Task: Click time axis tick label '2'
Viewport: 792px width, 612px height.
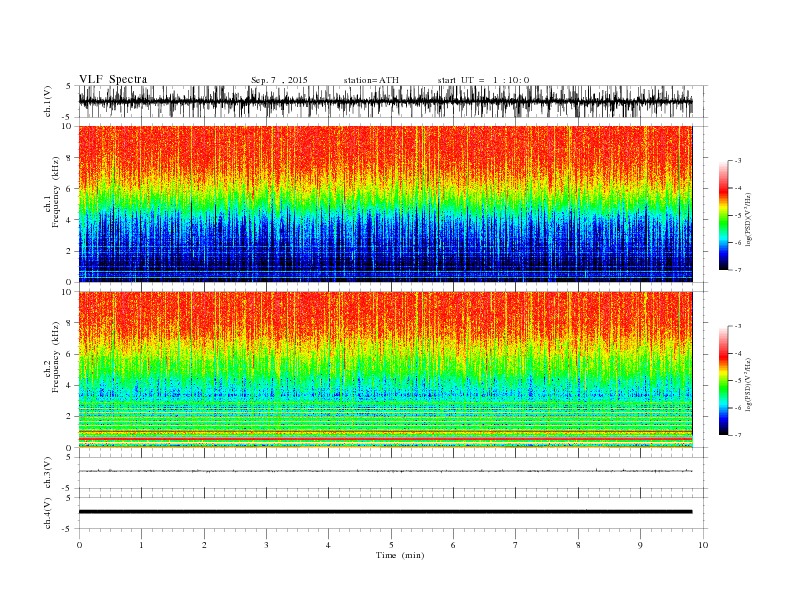Action: [x=204, y=545]
